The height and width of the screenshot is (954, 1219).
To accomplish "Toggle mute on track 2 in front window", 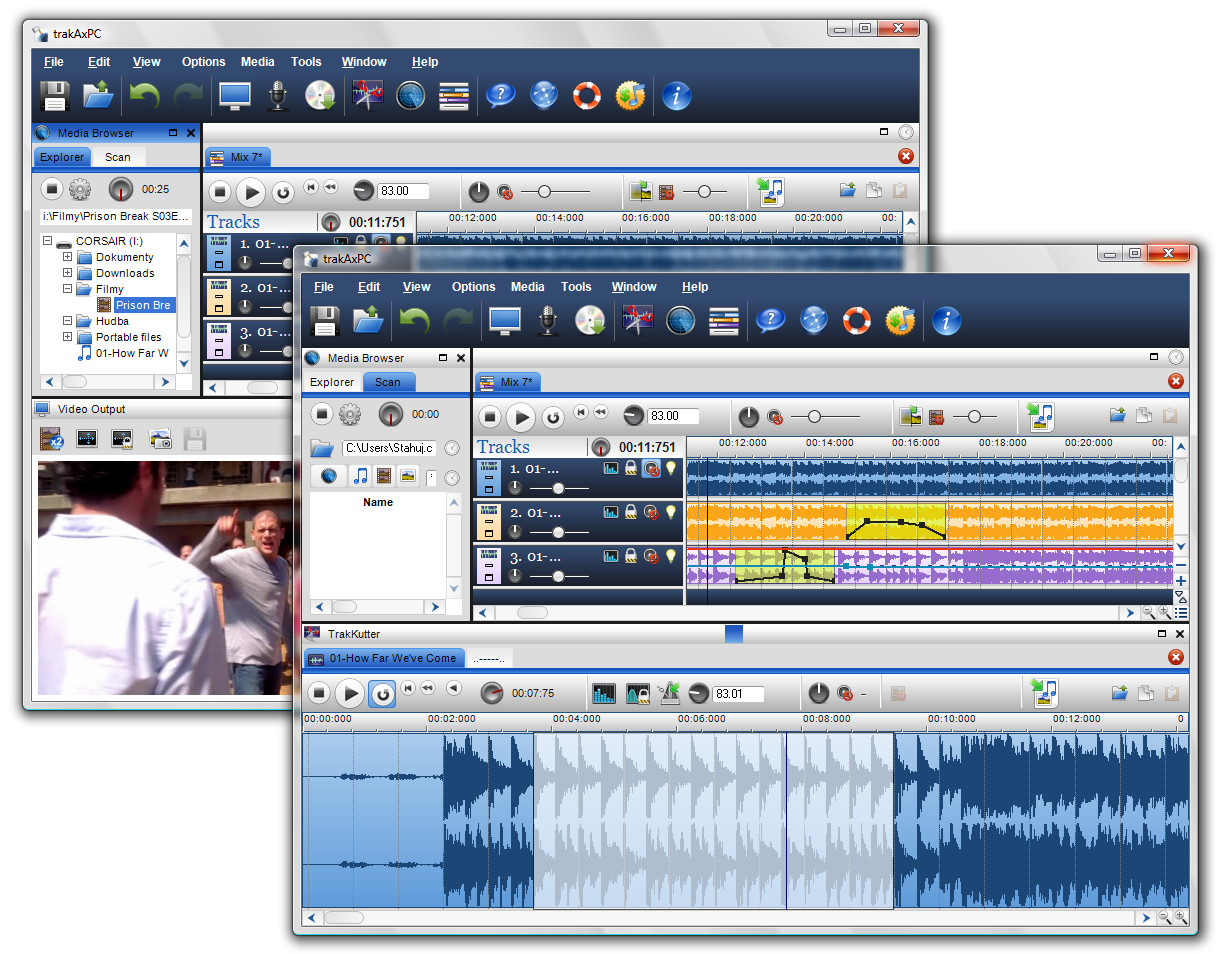I will point(651,512).
